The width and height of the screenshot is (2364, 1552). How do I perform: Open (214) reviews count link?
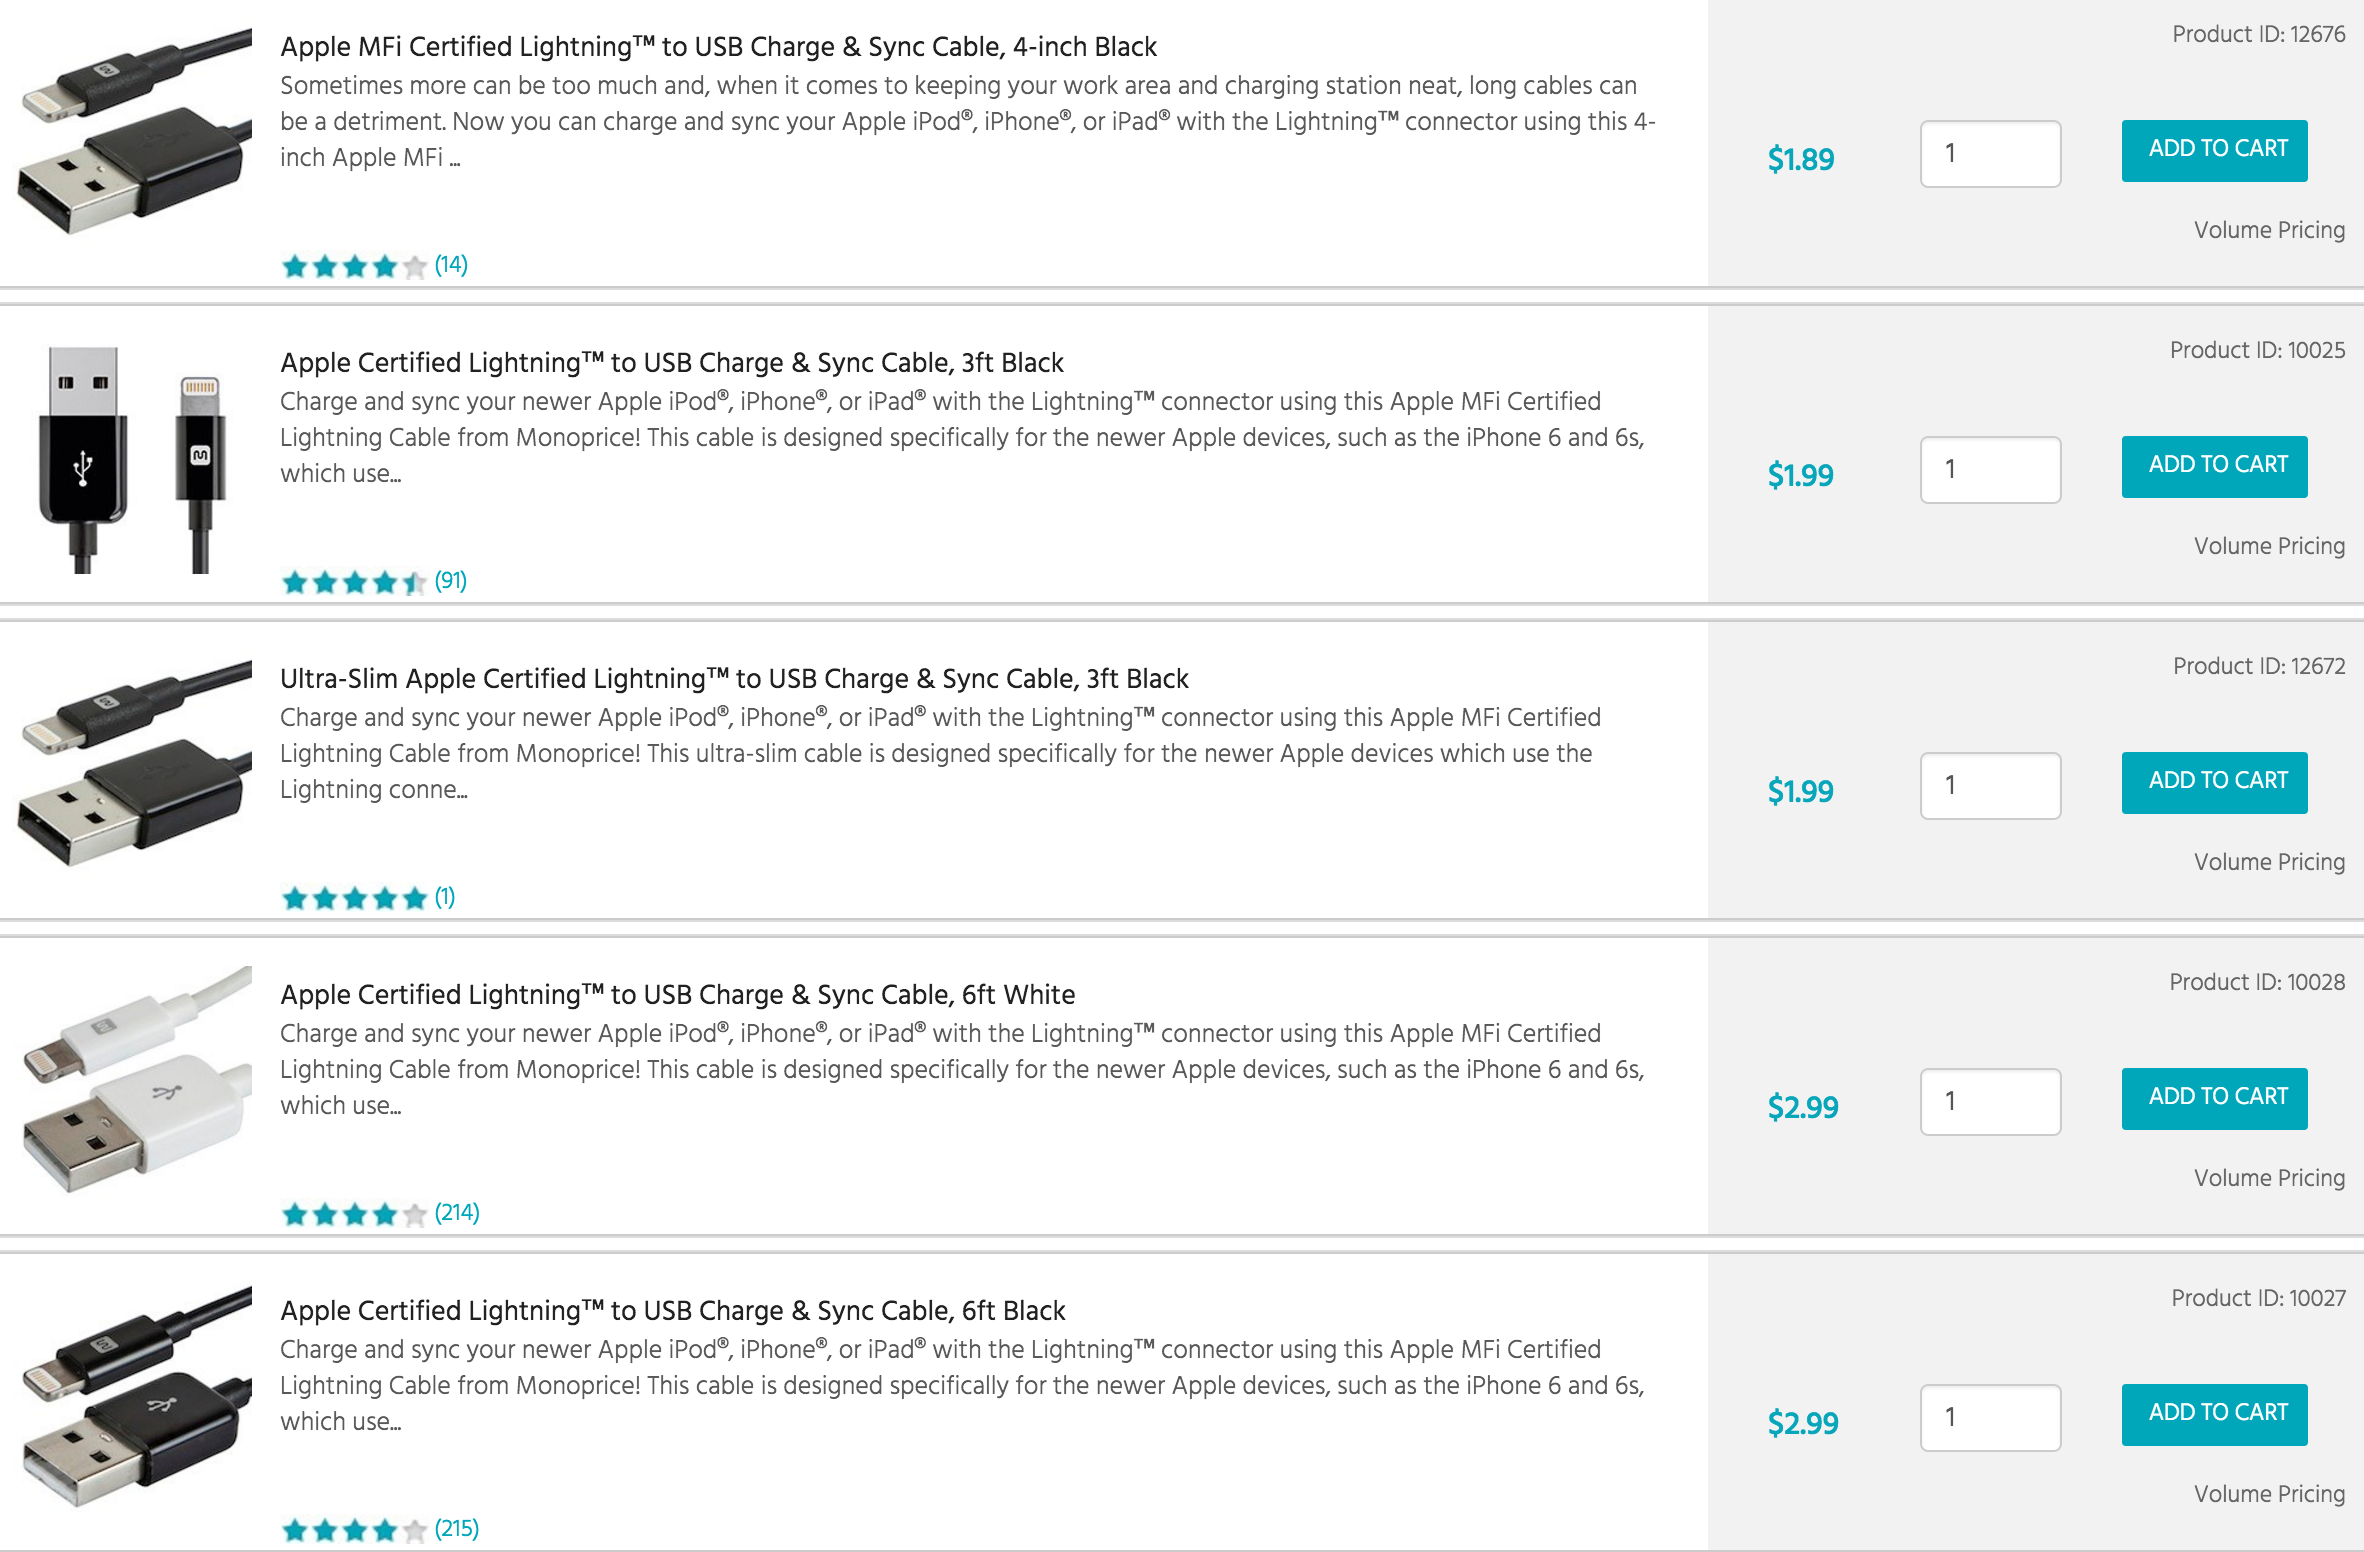click(457, 1213)
